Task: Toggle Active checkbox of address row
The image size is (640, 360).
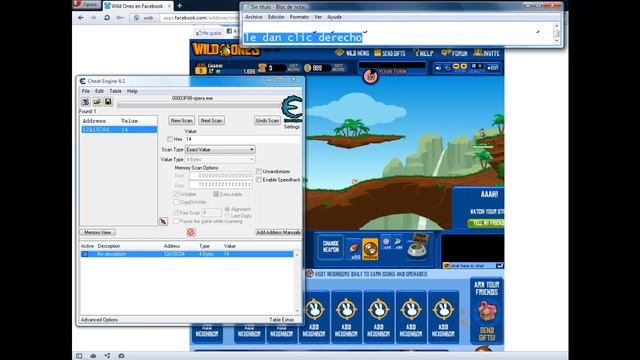Action: [x=85, y=254]
